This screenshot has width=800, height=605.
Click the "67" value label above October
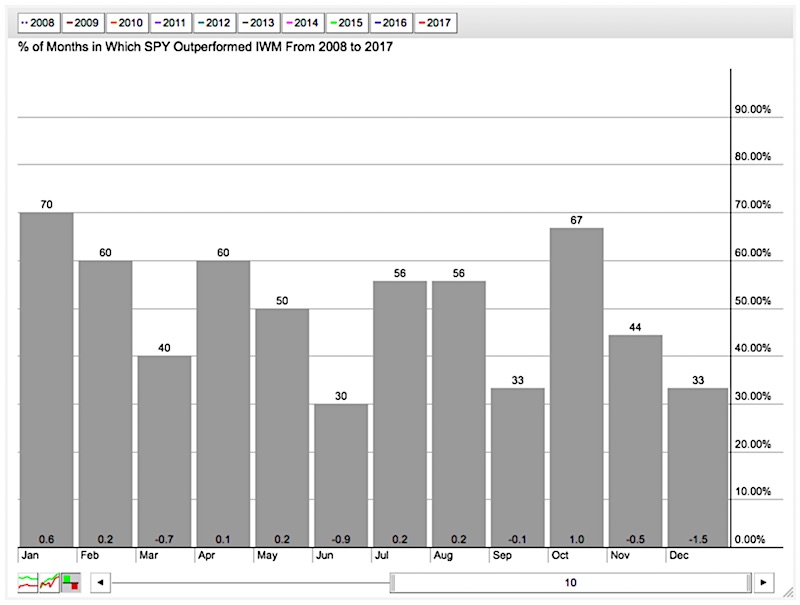[x=576, y=220]
